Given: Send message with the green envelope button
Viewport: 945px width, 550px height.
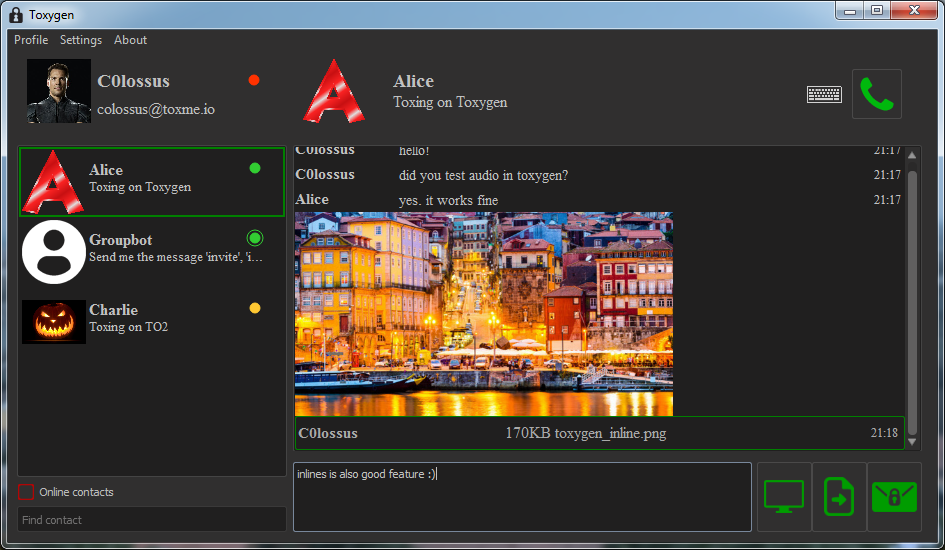Looking at the screenshot, I should coord(894,497).
